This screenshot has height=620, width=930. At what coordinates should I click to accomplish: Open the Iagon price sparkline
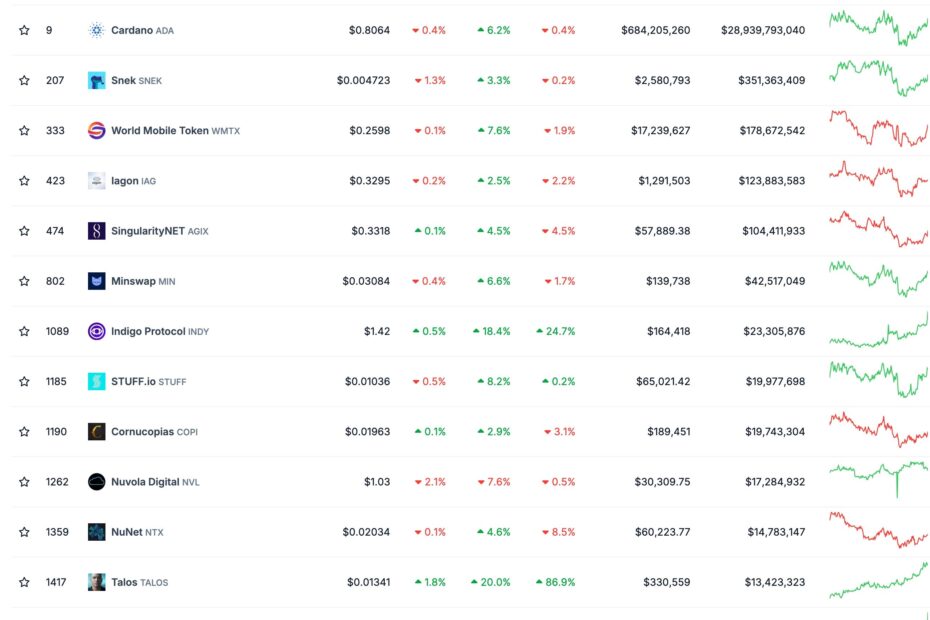click(x=879, y=179)
